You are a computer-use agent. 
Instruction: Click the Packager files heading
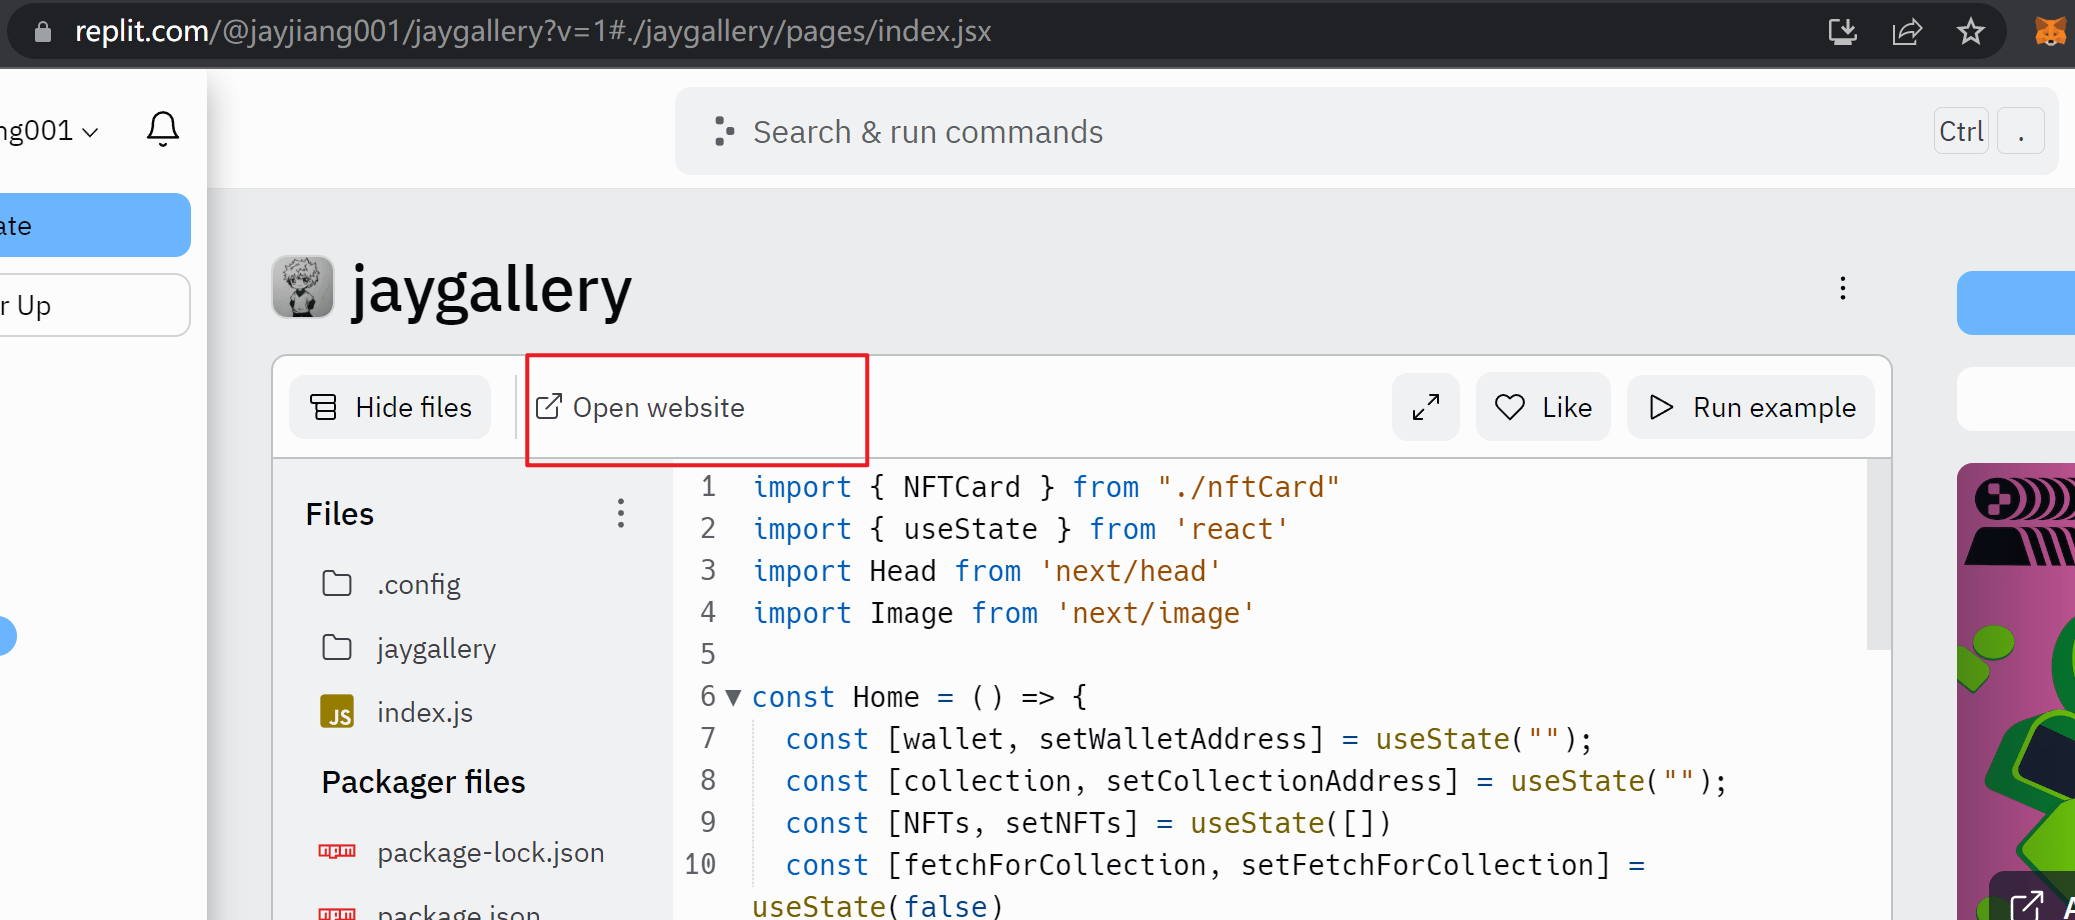tap(424, 782)
